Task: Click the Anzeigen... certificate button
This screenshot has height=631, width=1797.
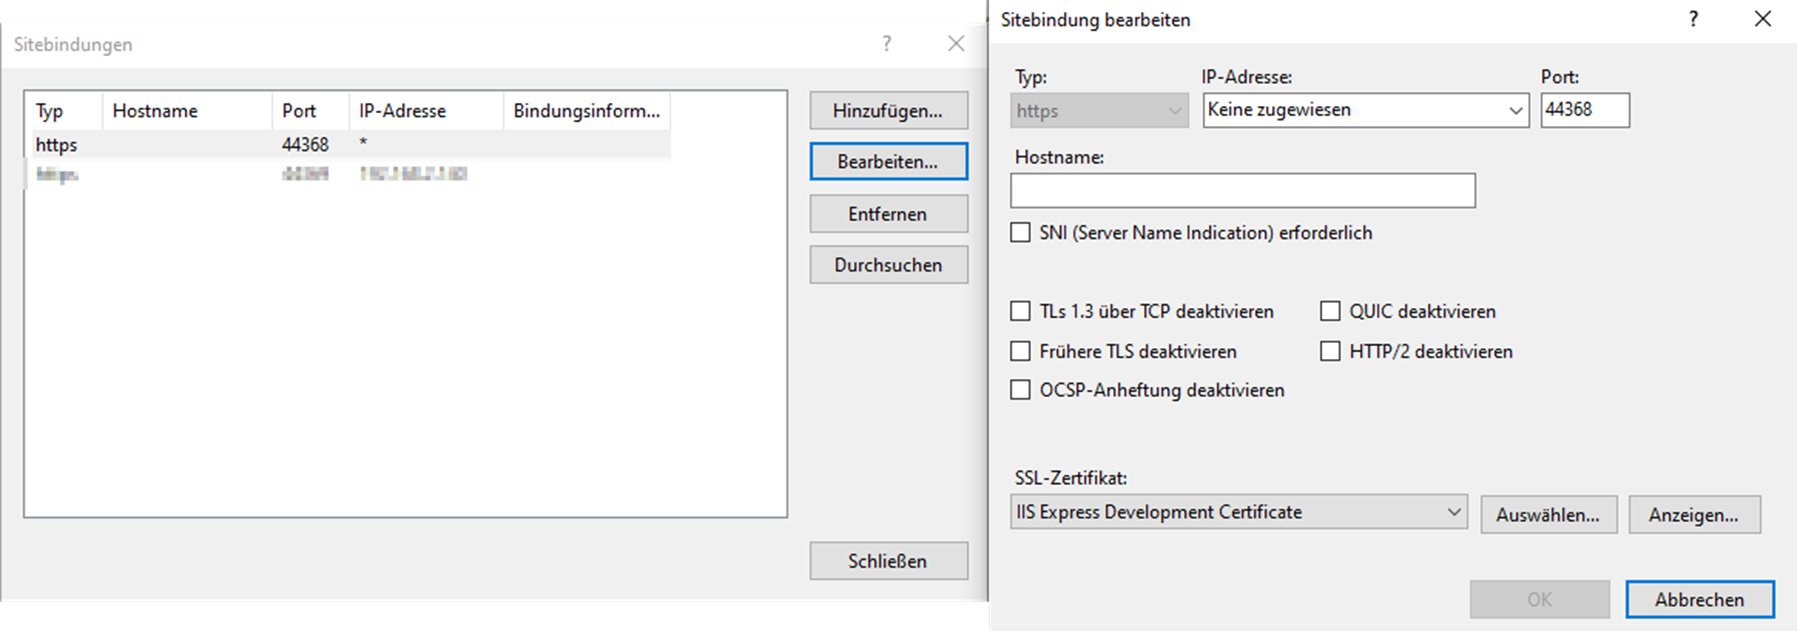Action: click(1693, 515)
